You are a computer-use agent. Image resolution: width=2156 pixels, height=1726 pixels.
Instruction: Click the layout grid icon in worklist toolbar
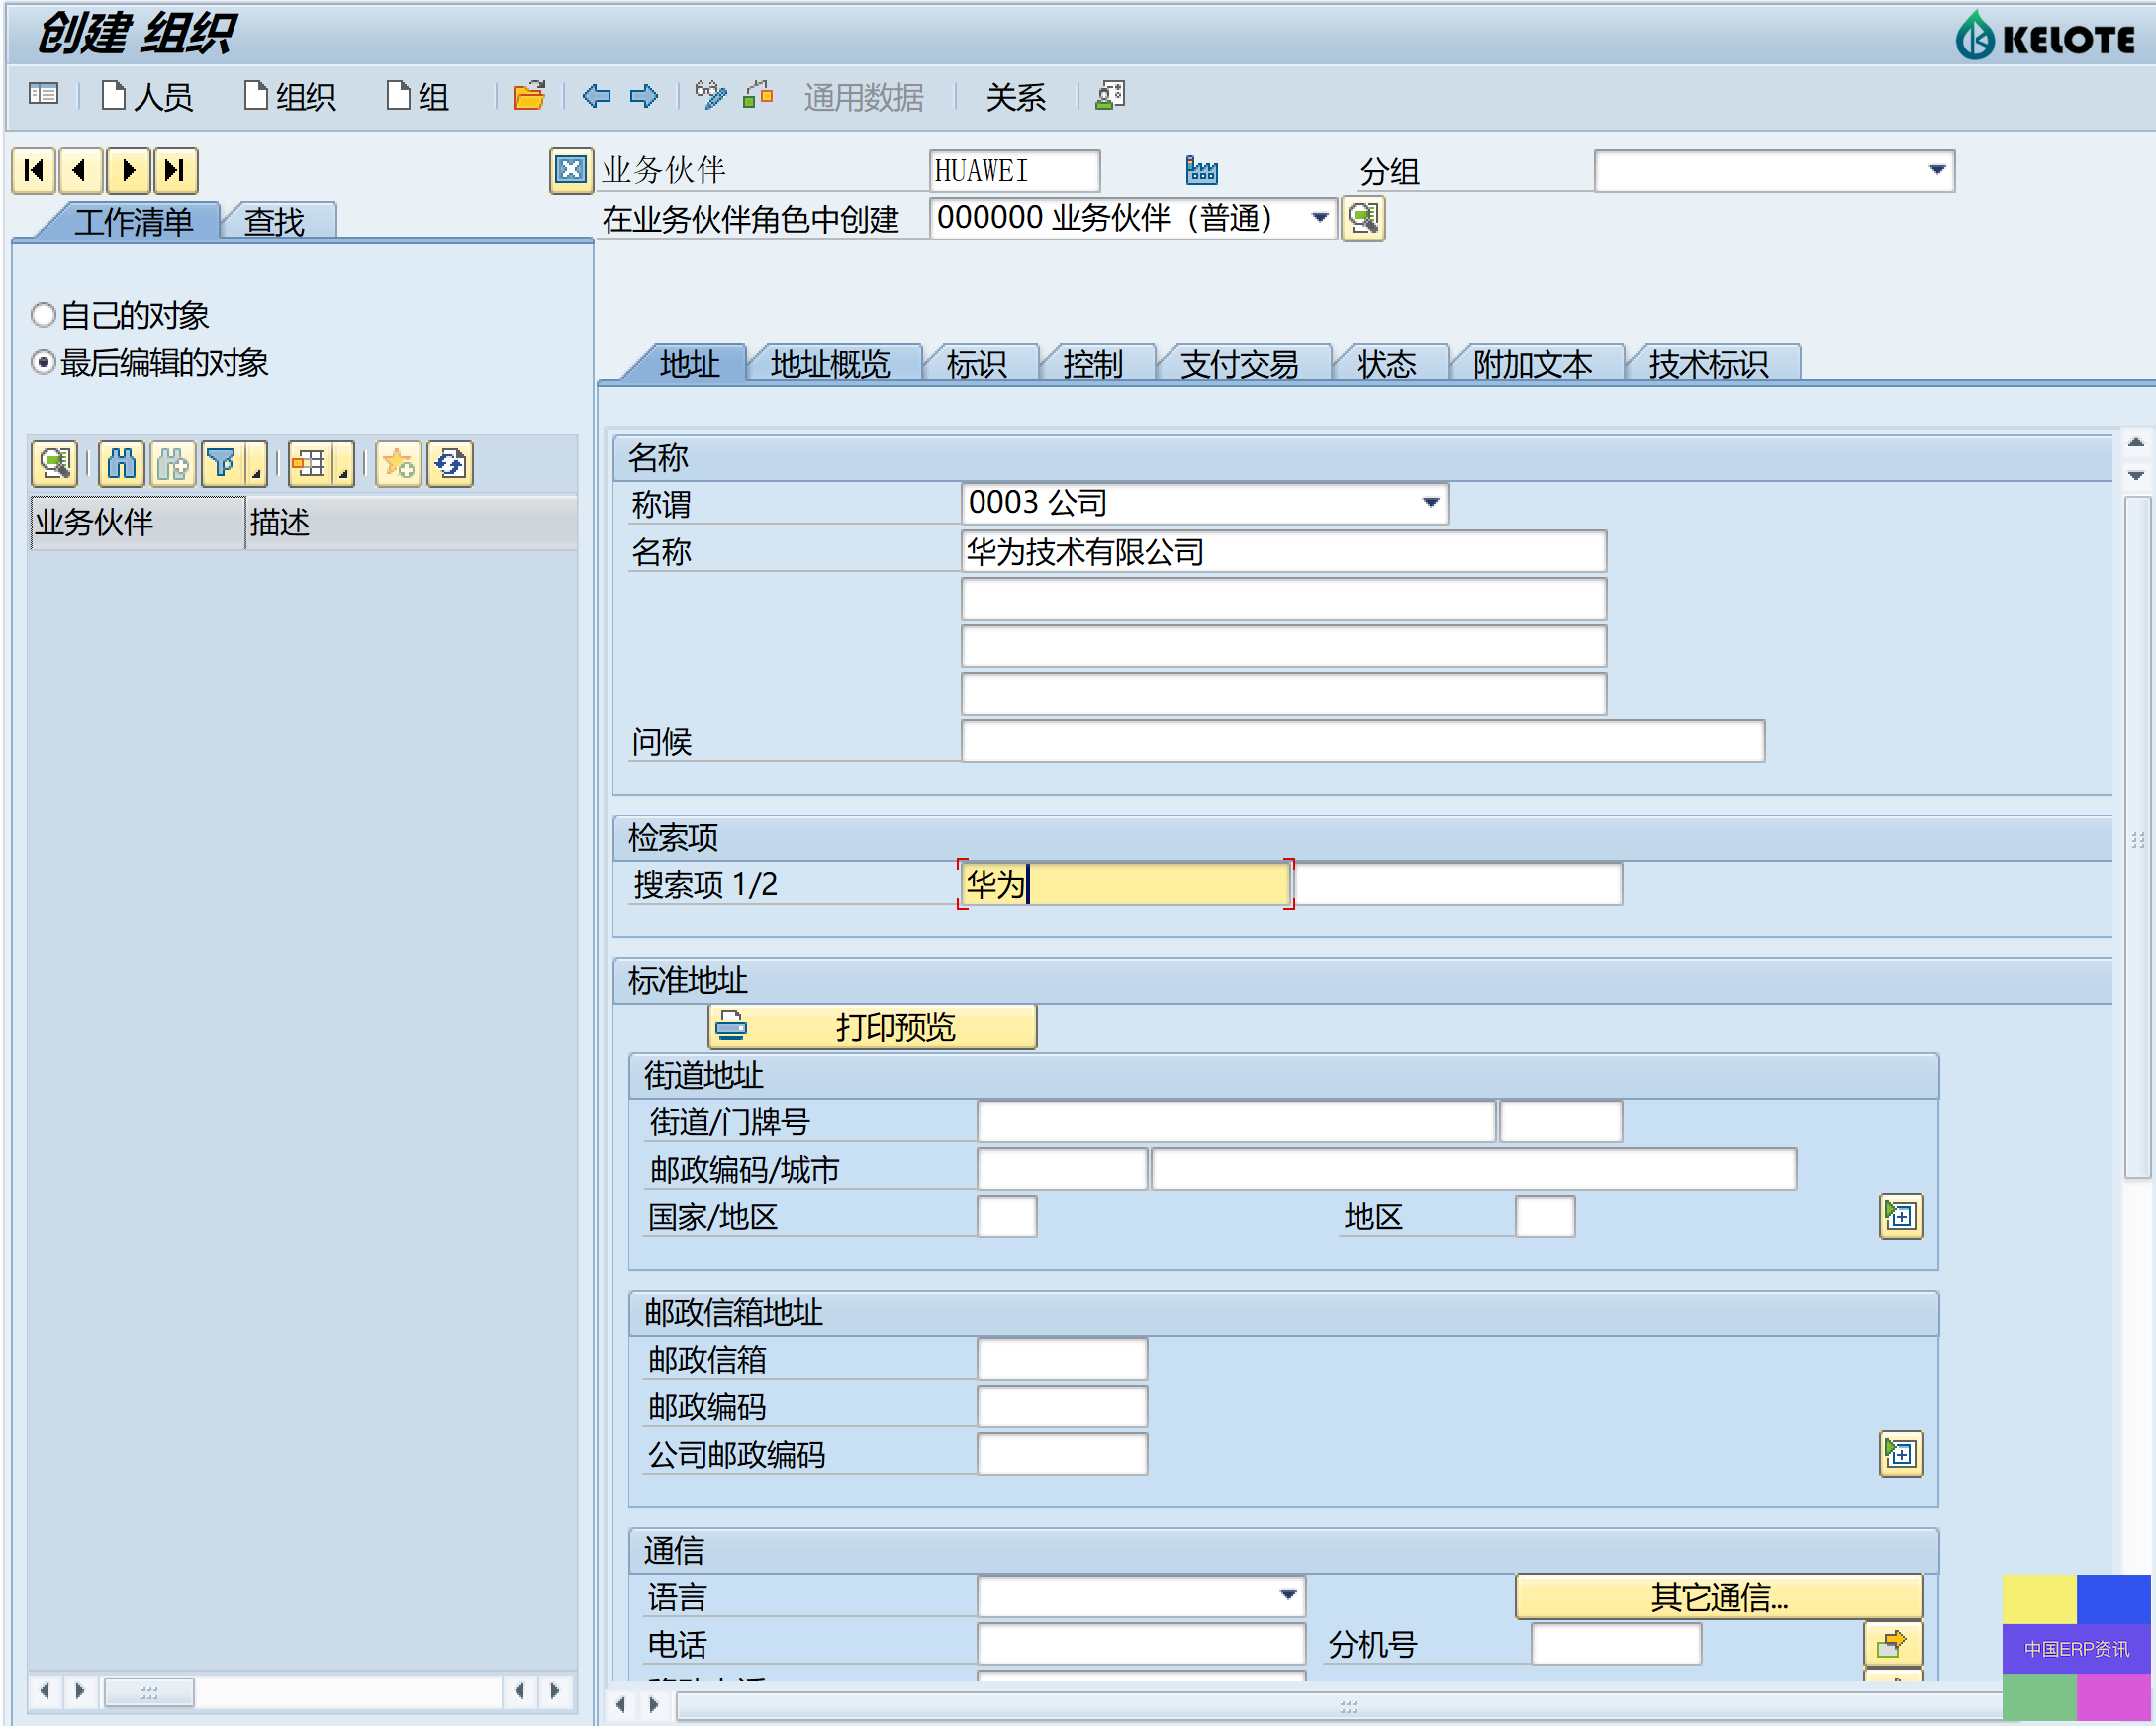(309, 464)
